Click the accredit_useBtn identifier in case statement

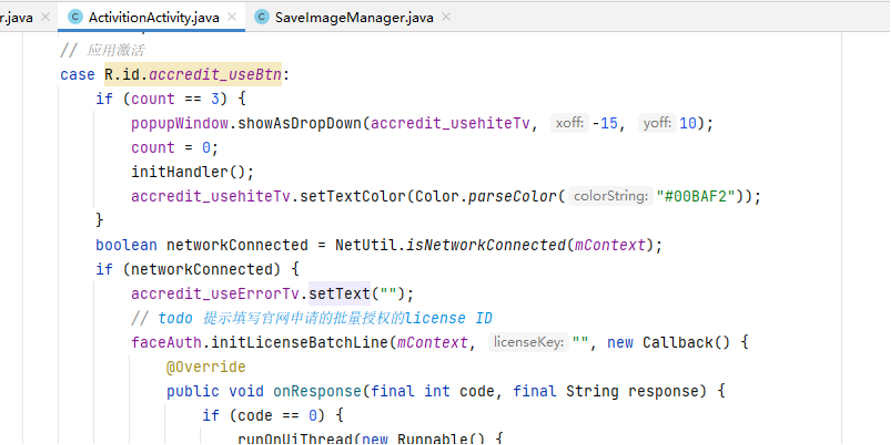[x=215, y=74]
